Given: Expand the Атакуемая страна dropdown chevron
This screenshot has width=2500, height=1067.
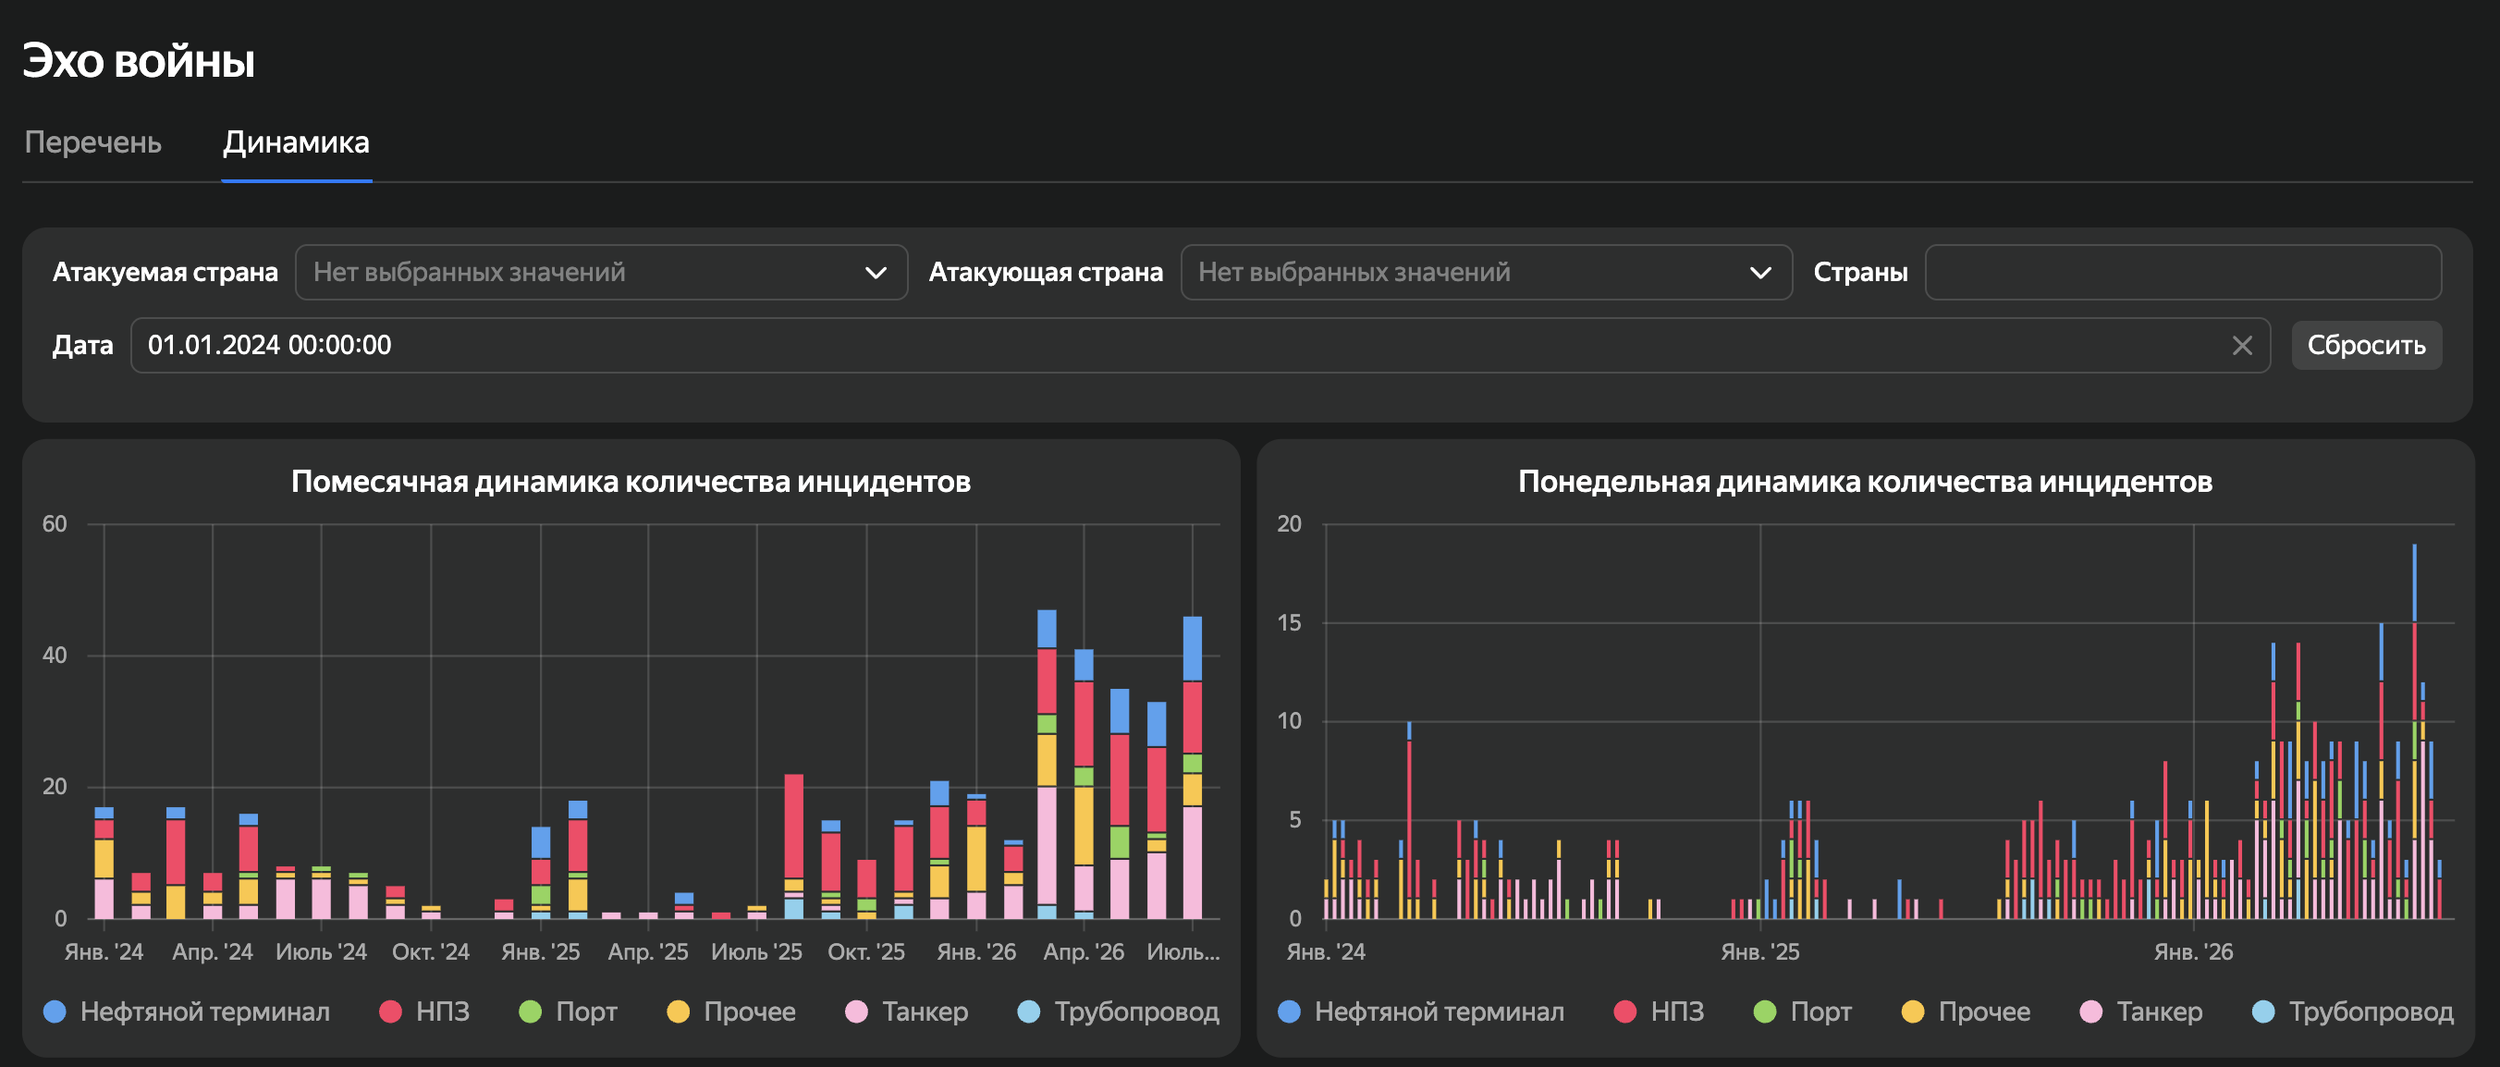Looking at the screenshot, I should (x=876, y=273).
